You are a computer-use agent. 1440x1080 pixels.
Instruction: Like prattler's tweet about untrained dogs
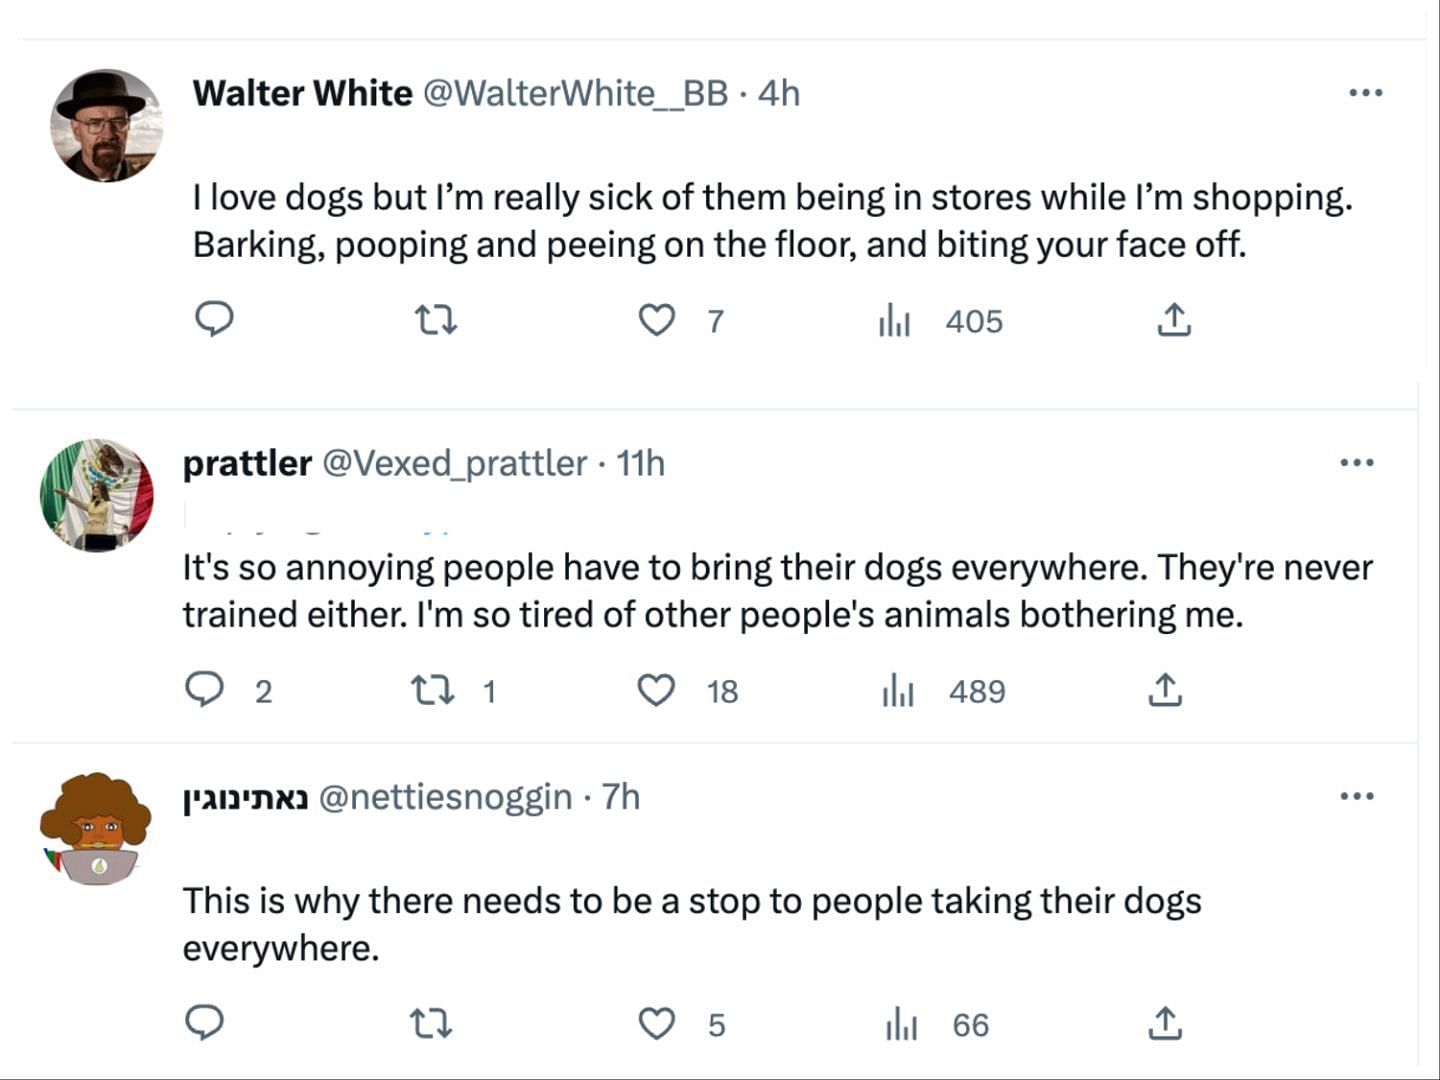657,690
